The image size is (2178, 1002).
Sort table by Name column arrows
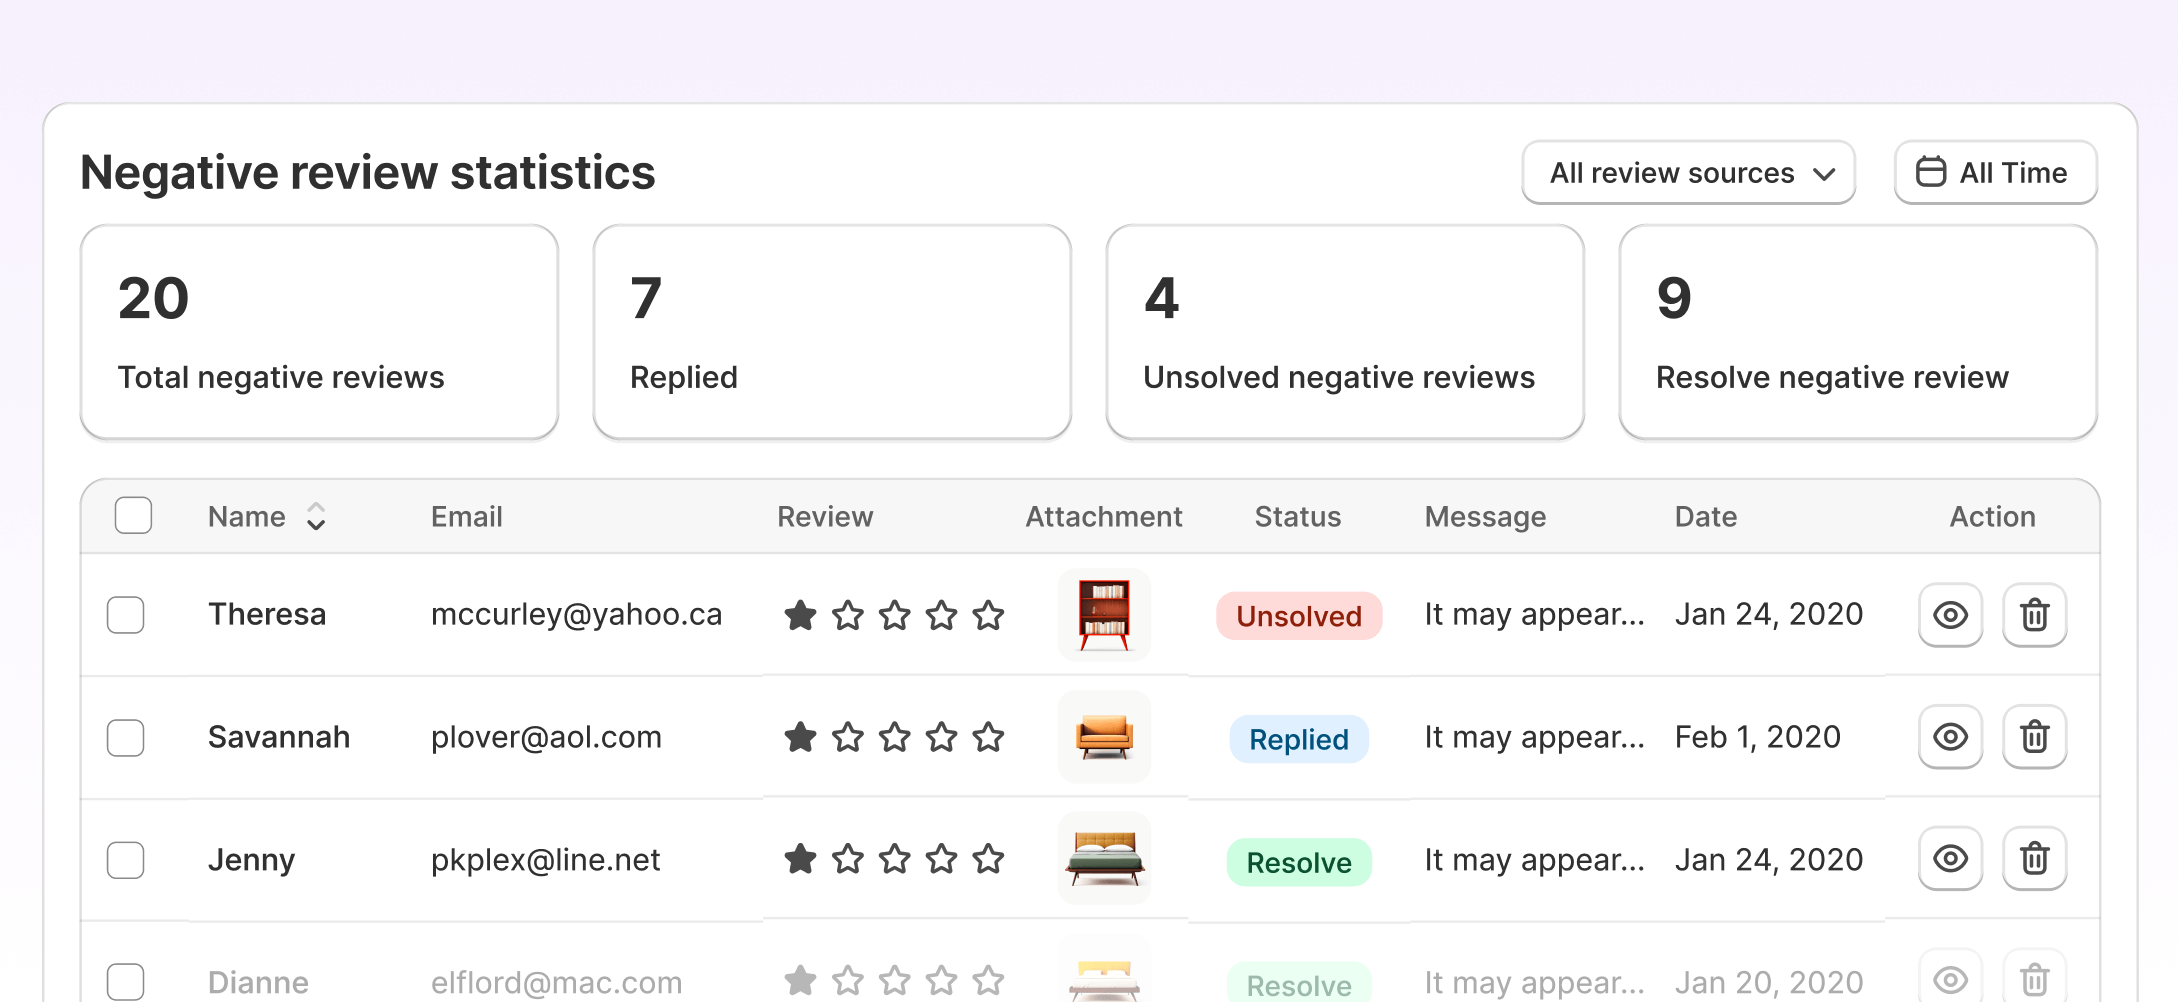(316, 516)
